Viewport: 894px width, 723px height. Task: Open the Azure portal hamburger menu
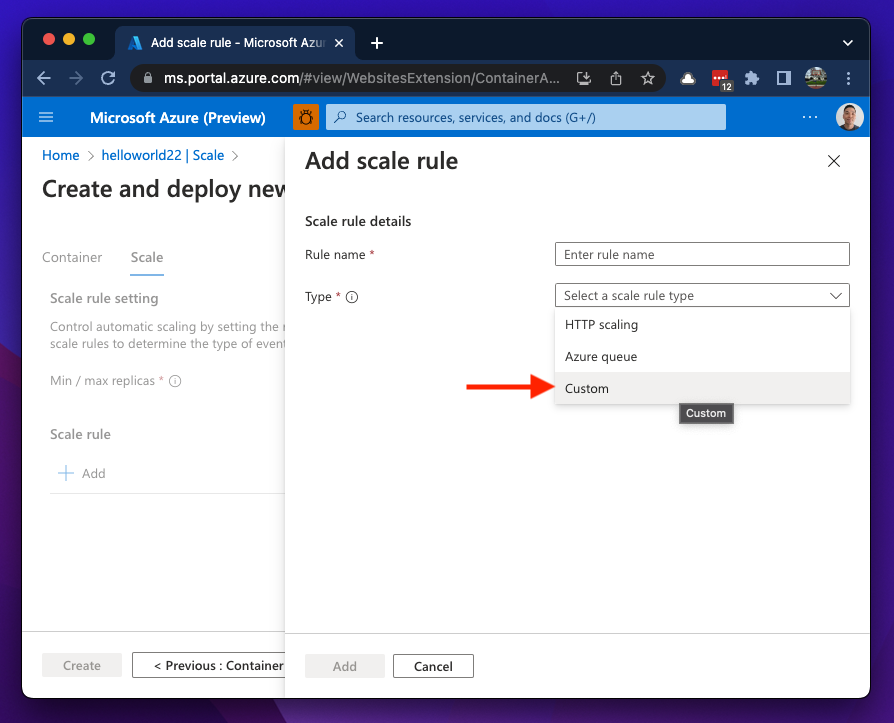point(46,117)
